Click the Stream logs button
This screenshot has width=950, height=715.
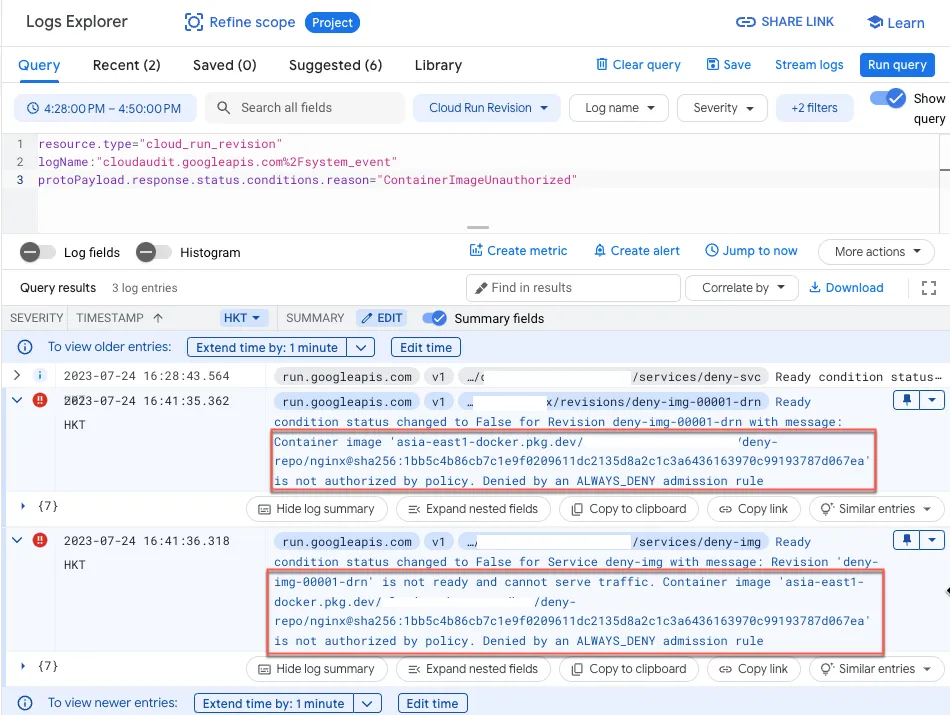tap(809, 64)
